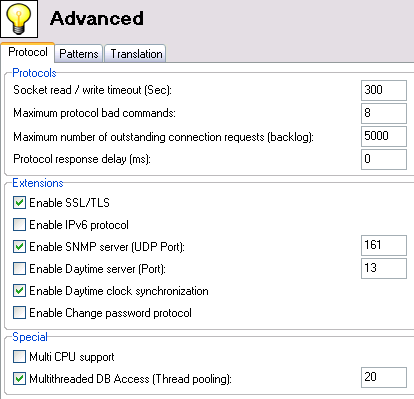Enable Change password protocol checkbox

click(x=19, y=313)
